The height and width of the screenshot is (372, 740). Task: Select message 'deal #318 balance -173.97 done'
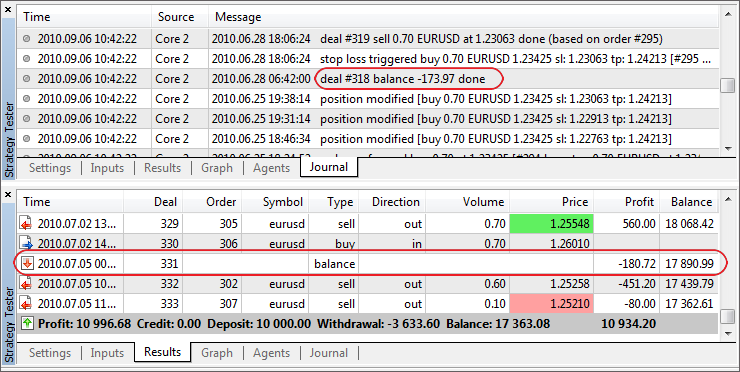coord(403,78)
